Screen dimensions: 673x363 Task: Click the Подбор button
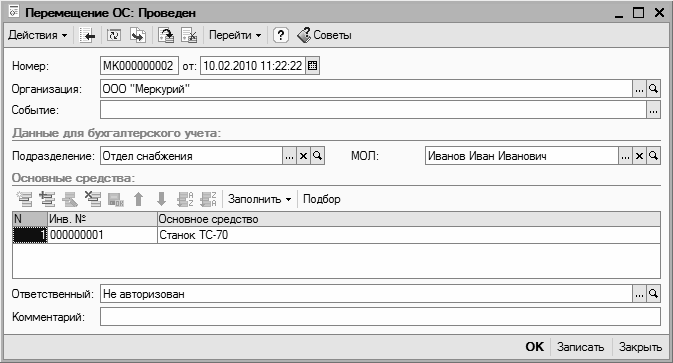coord(321,199)
